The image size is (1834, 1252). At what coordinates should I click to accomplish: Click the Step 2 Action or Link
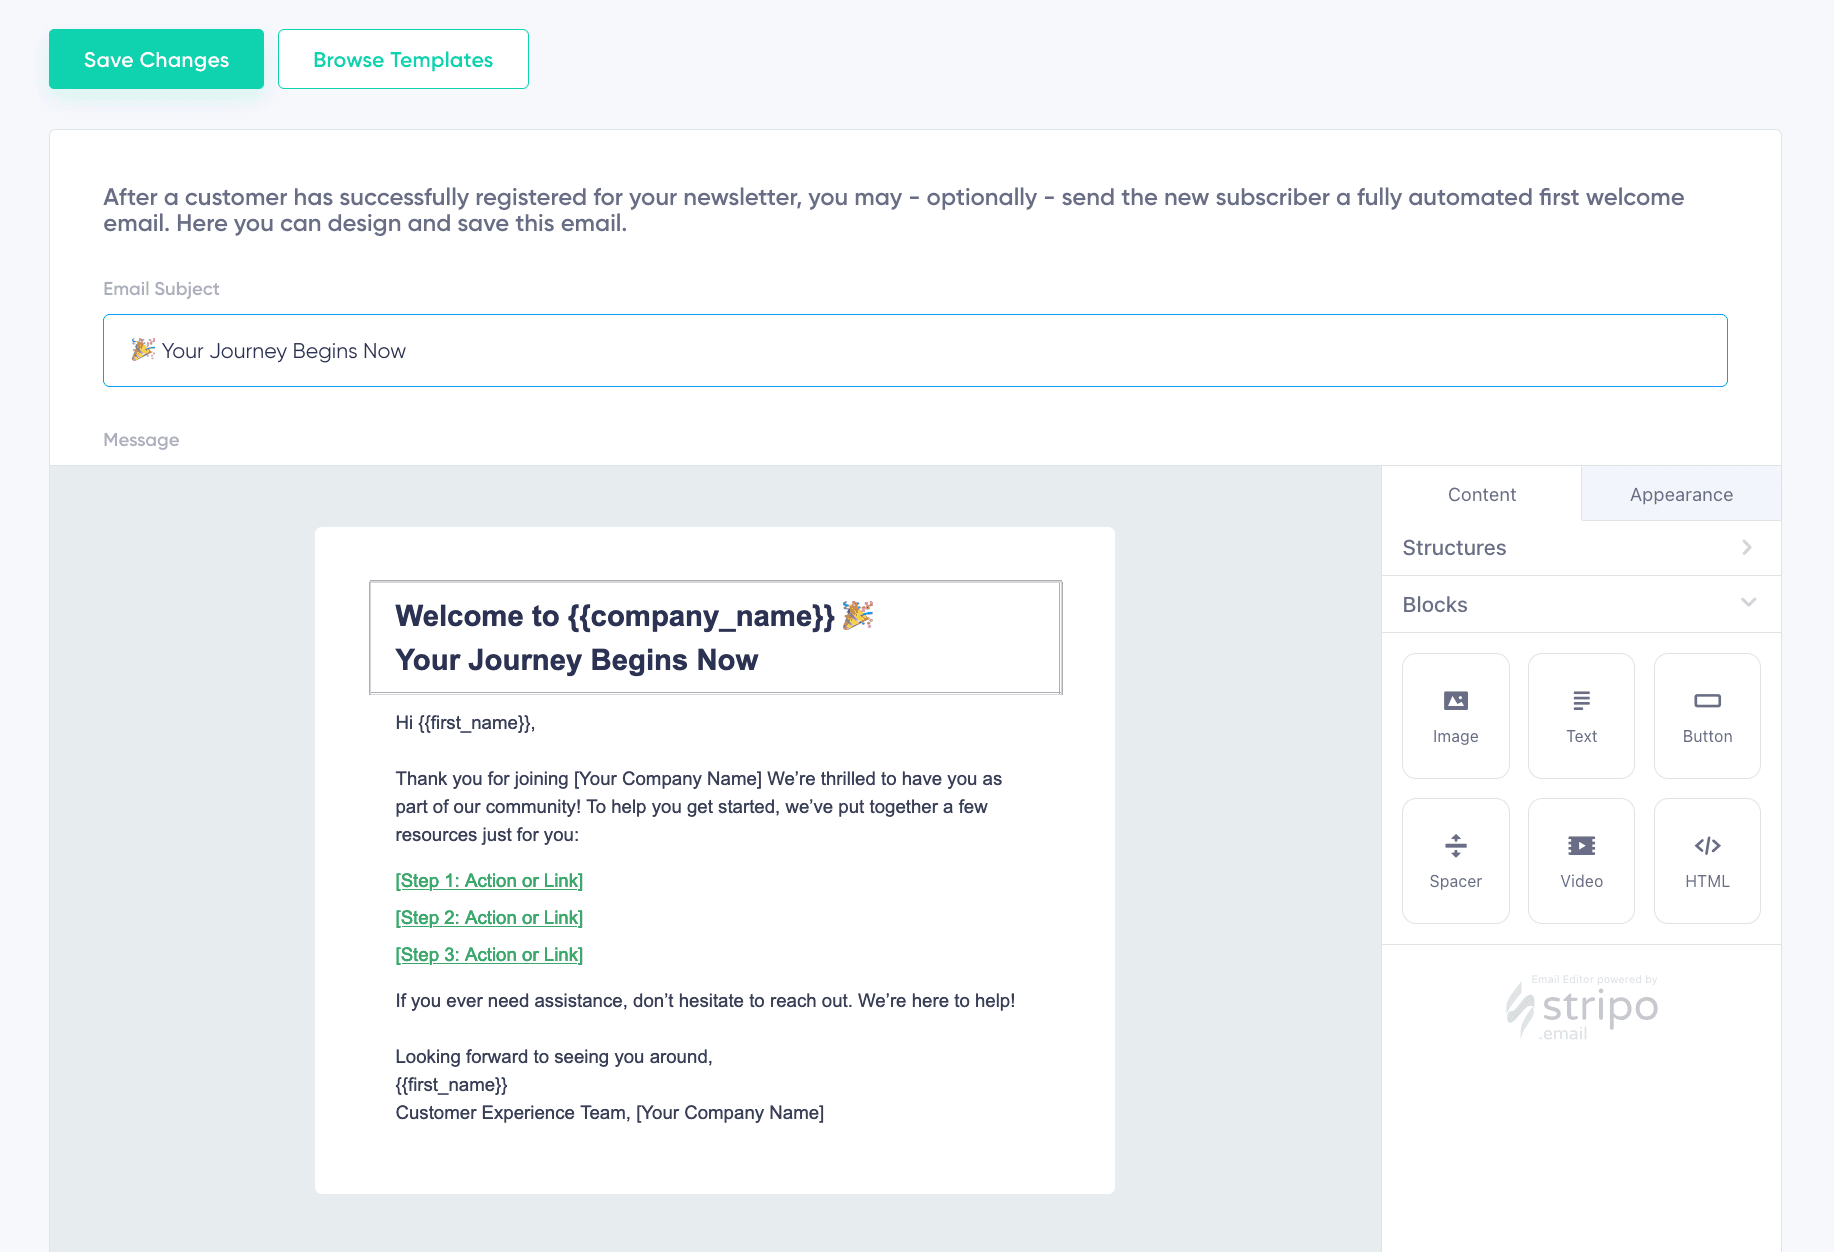pos(489,917)
